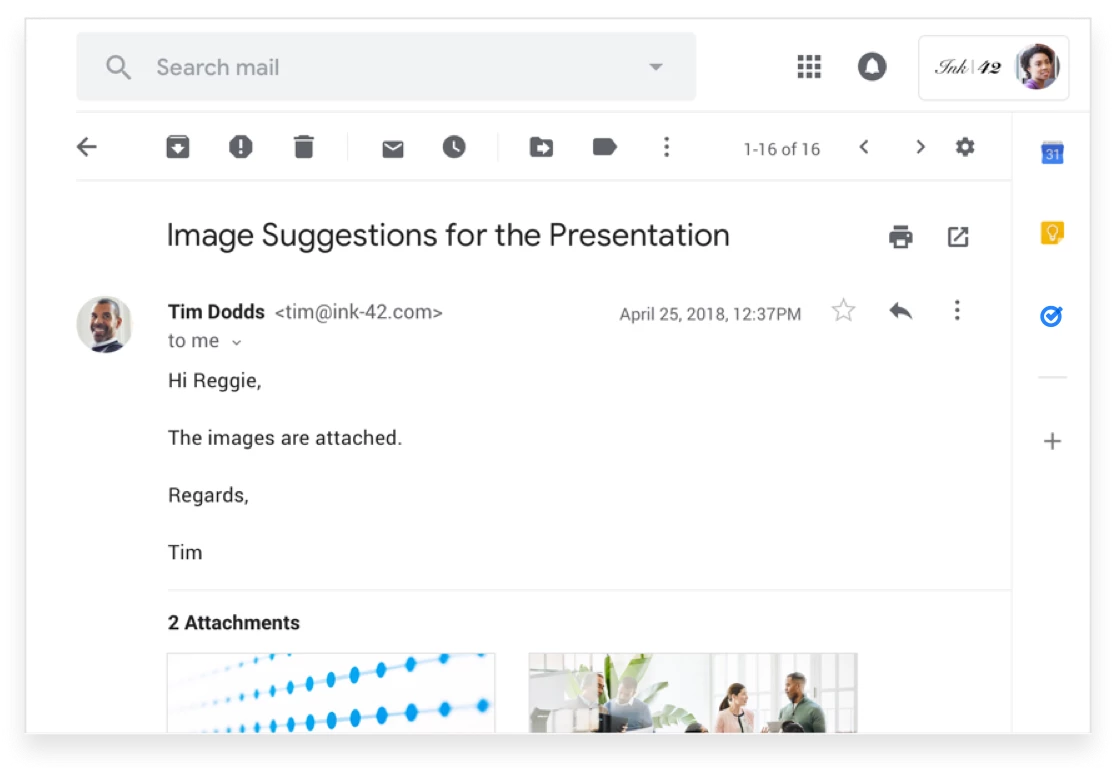Open the Google apps grid launcher
This screenshot has height=780, width=1116.
click(808, 67)
